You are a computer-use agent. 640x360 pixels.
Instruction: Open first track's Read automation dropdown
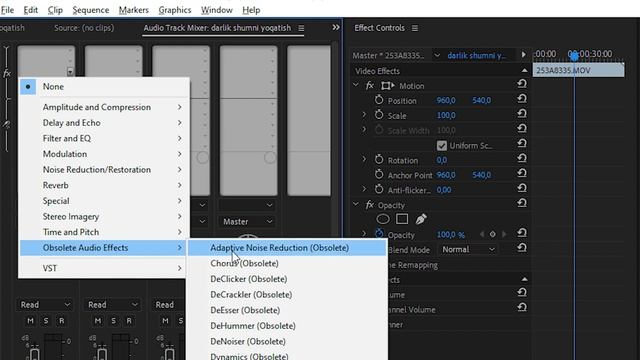45,305
